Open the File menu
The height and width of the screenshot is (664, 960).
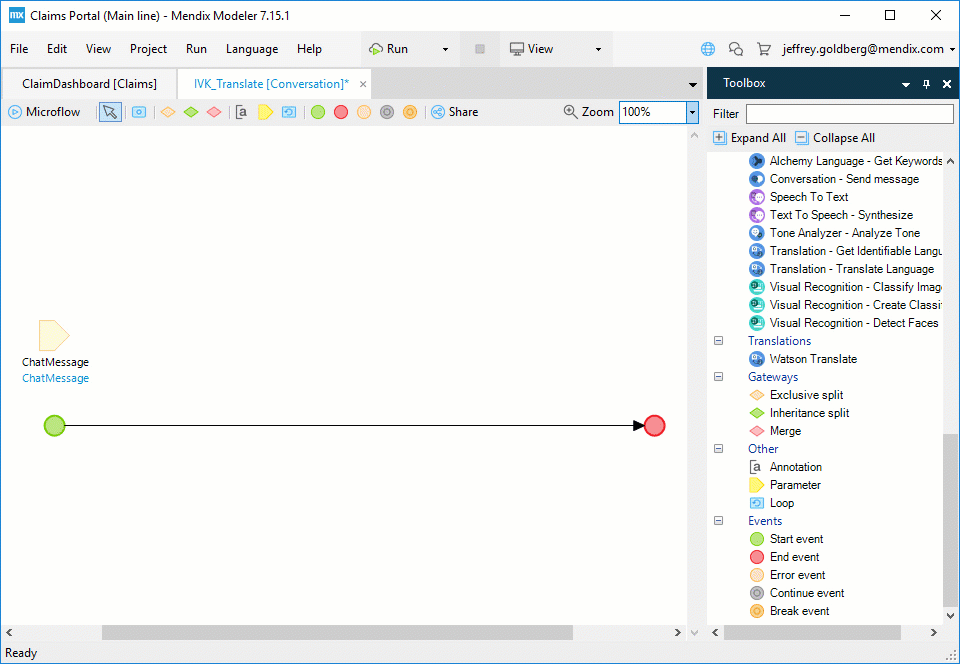click(x=19, y=49)
